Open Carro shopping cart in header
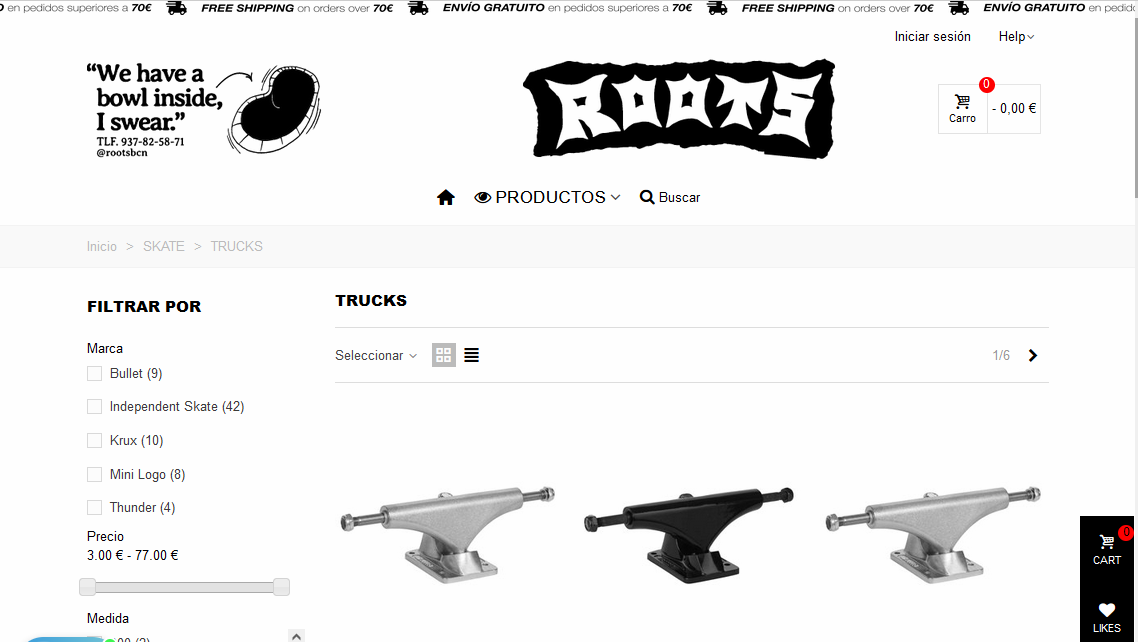 pyautogui.click(x=962, y=109)
